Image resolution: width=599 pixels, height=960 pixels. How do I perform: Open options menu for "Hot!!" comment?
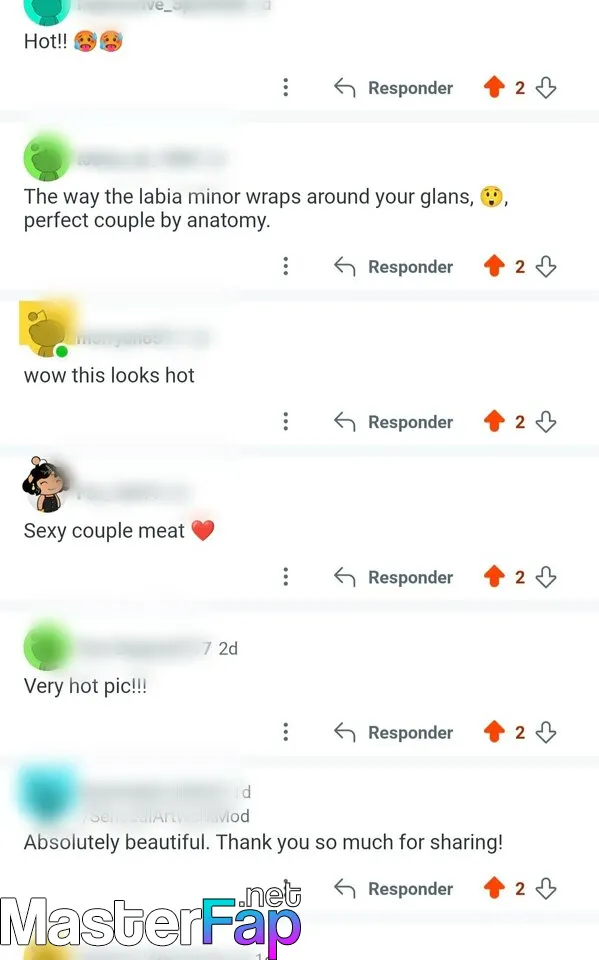pos(285,88)
